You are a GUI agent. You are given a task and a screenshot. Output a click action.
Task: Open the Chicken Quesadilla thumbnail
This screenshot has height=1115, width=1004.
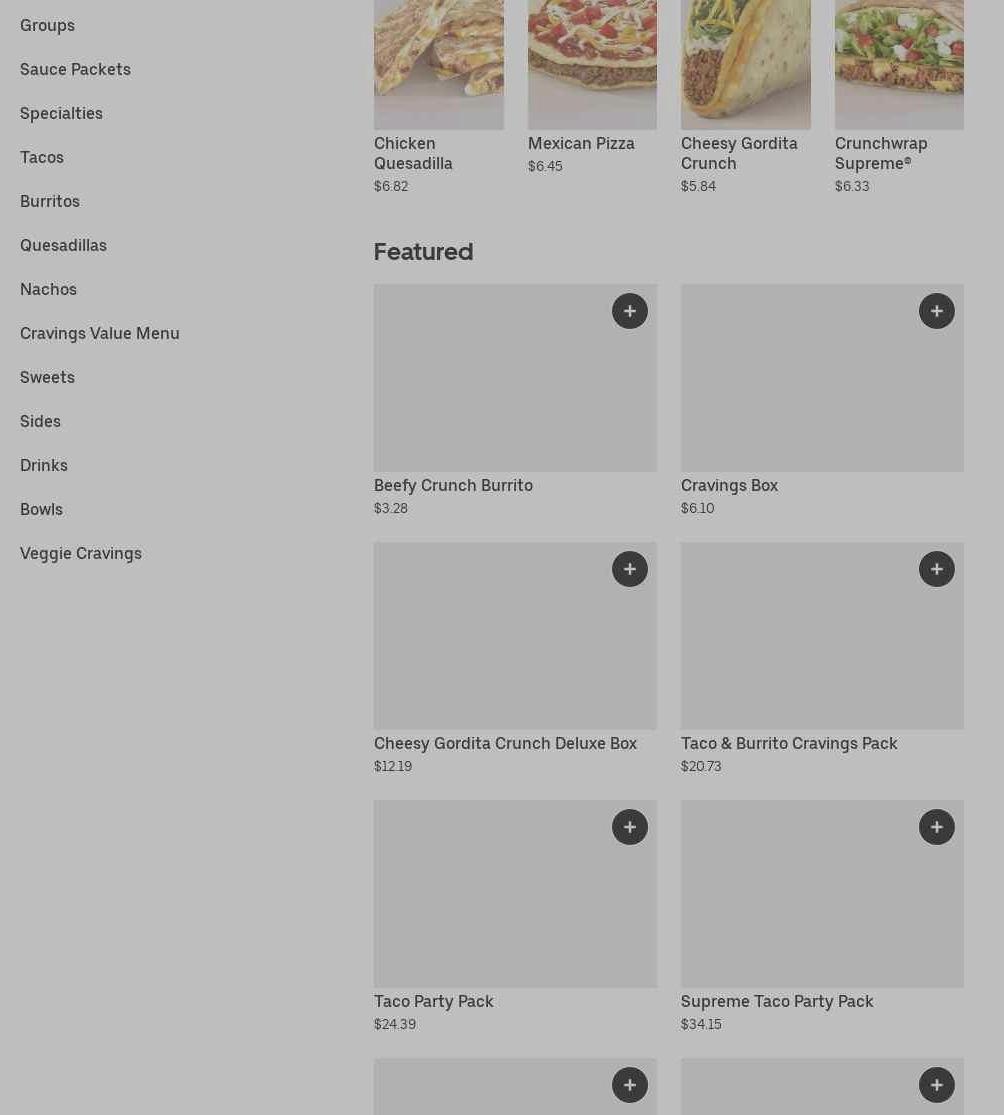(439, 65)
